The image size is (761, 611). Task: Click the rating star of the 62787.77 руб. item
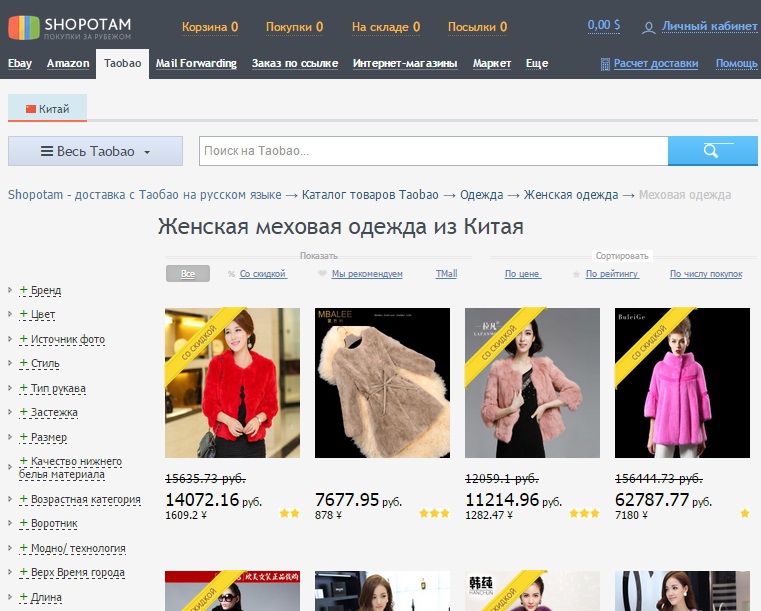click(745, 513)
